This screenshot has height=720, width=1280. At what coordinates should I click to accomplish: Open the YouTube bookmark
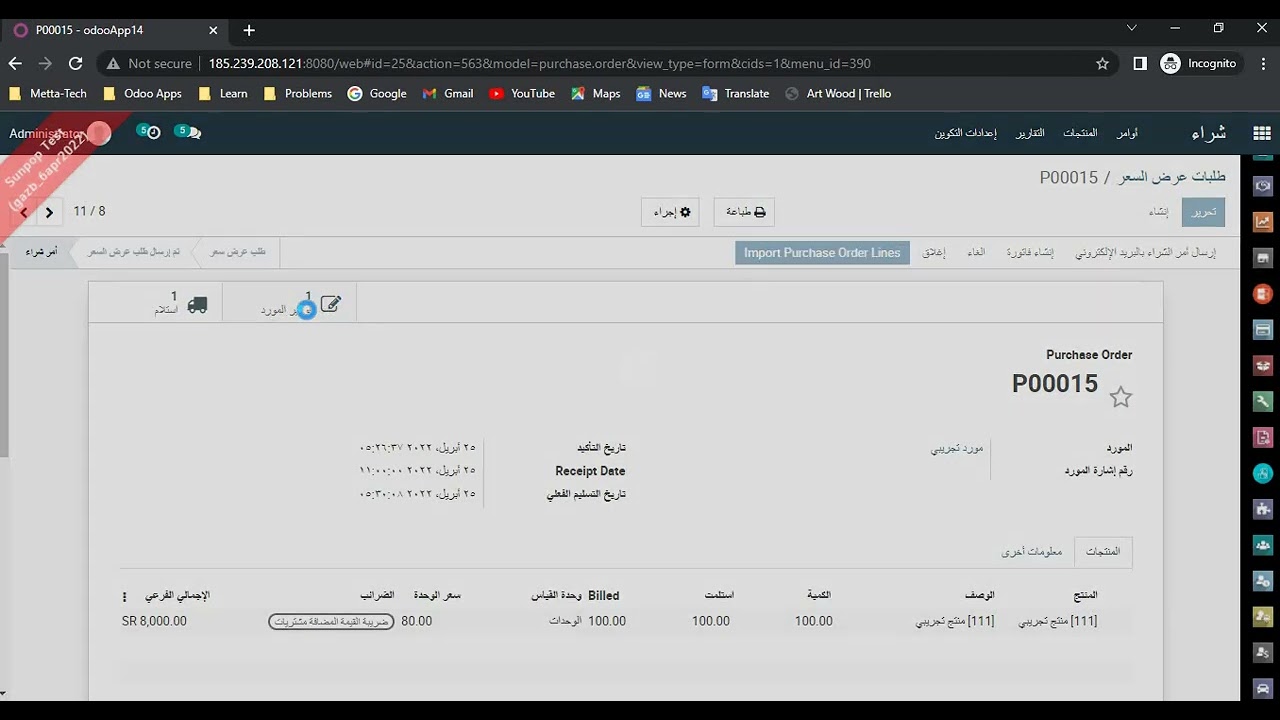[522, 93]
